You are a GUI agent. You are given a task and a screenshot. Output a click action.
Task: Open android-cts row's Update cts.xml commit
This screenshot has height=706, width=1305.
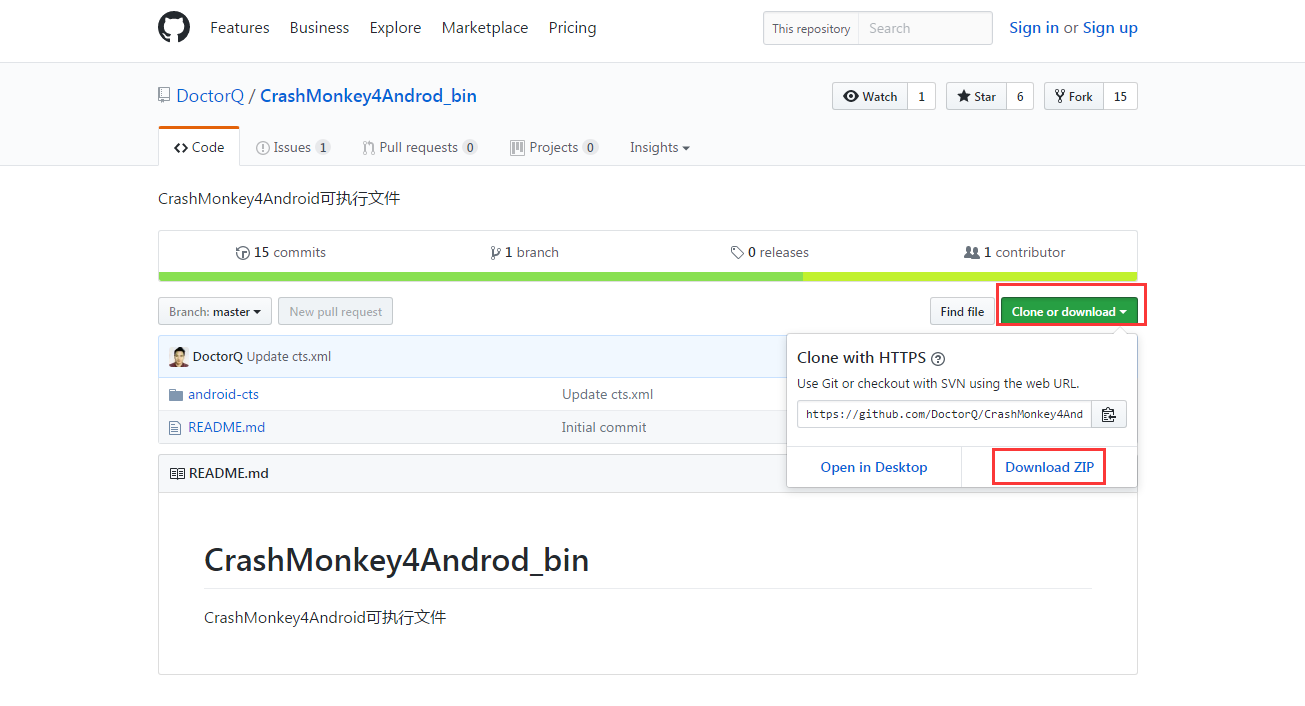point(608,395)
